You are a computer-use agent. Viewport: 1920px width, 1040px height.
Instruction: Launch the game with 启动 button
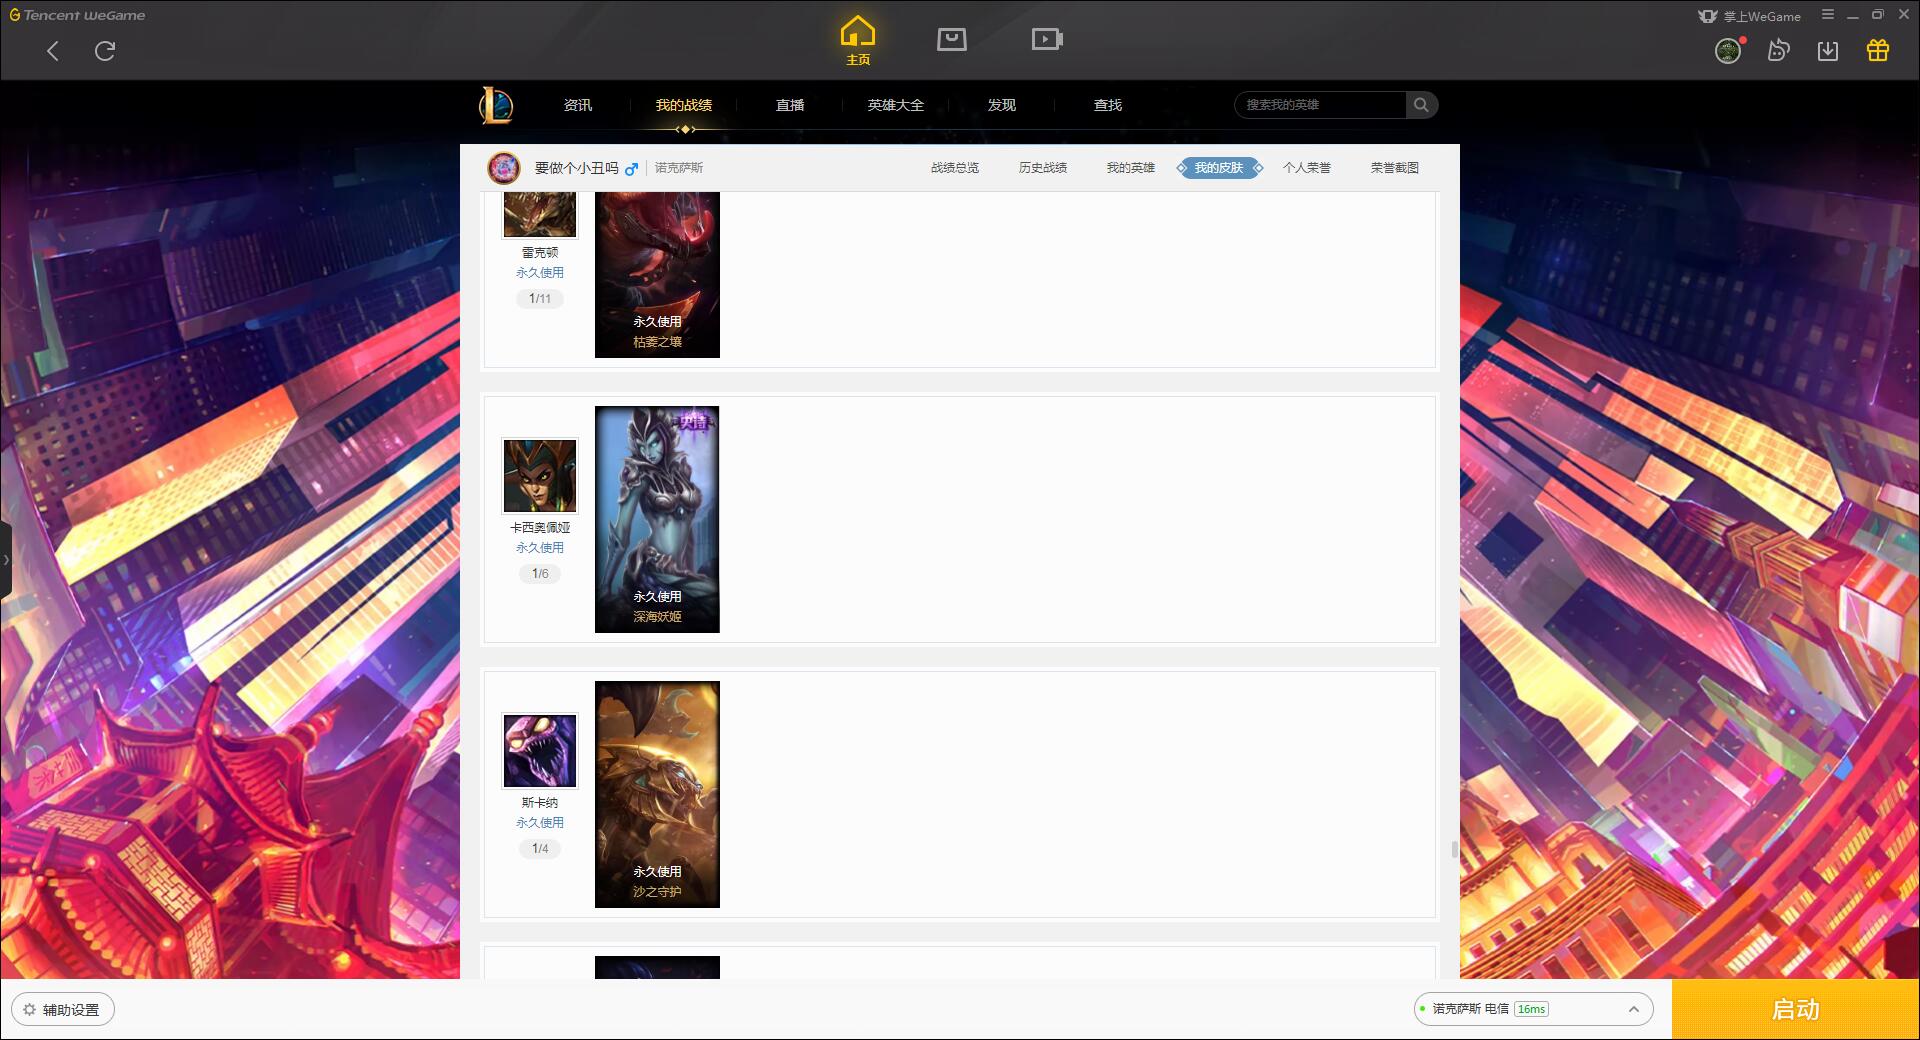(1795, 1009)
